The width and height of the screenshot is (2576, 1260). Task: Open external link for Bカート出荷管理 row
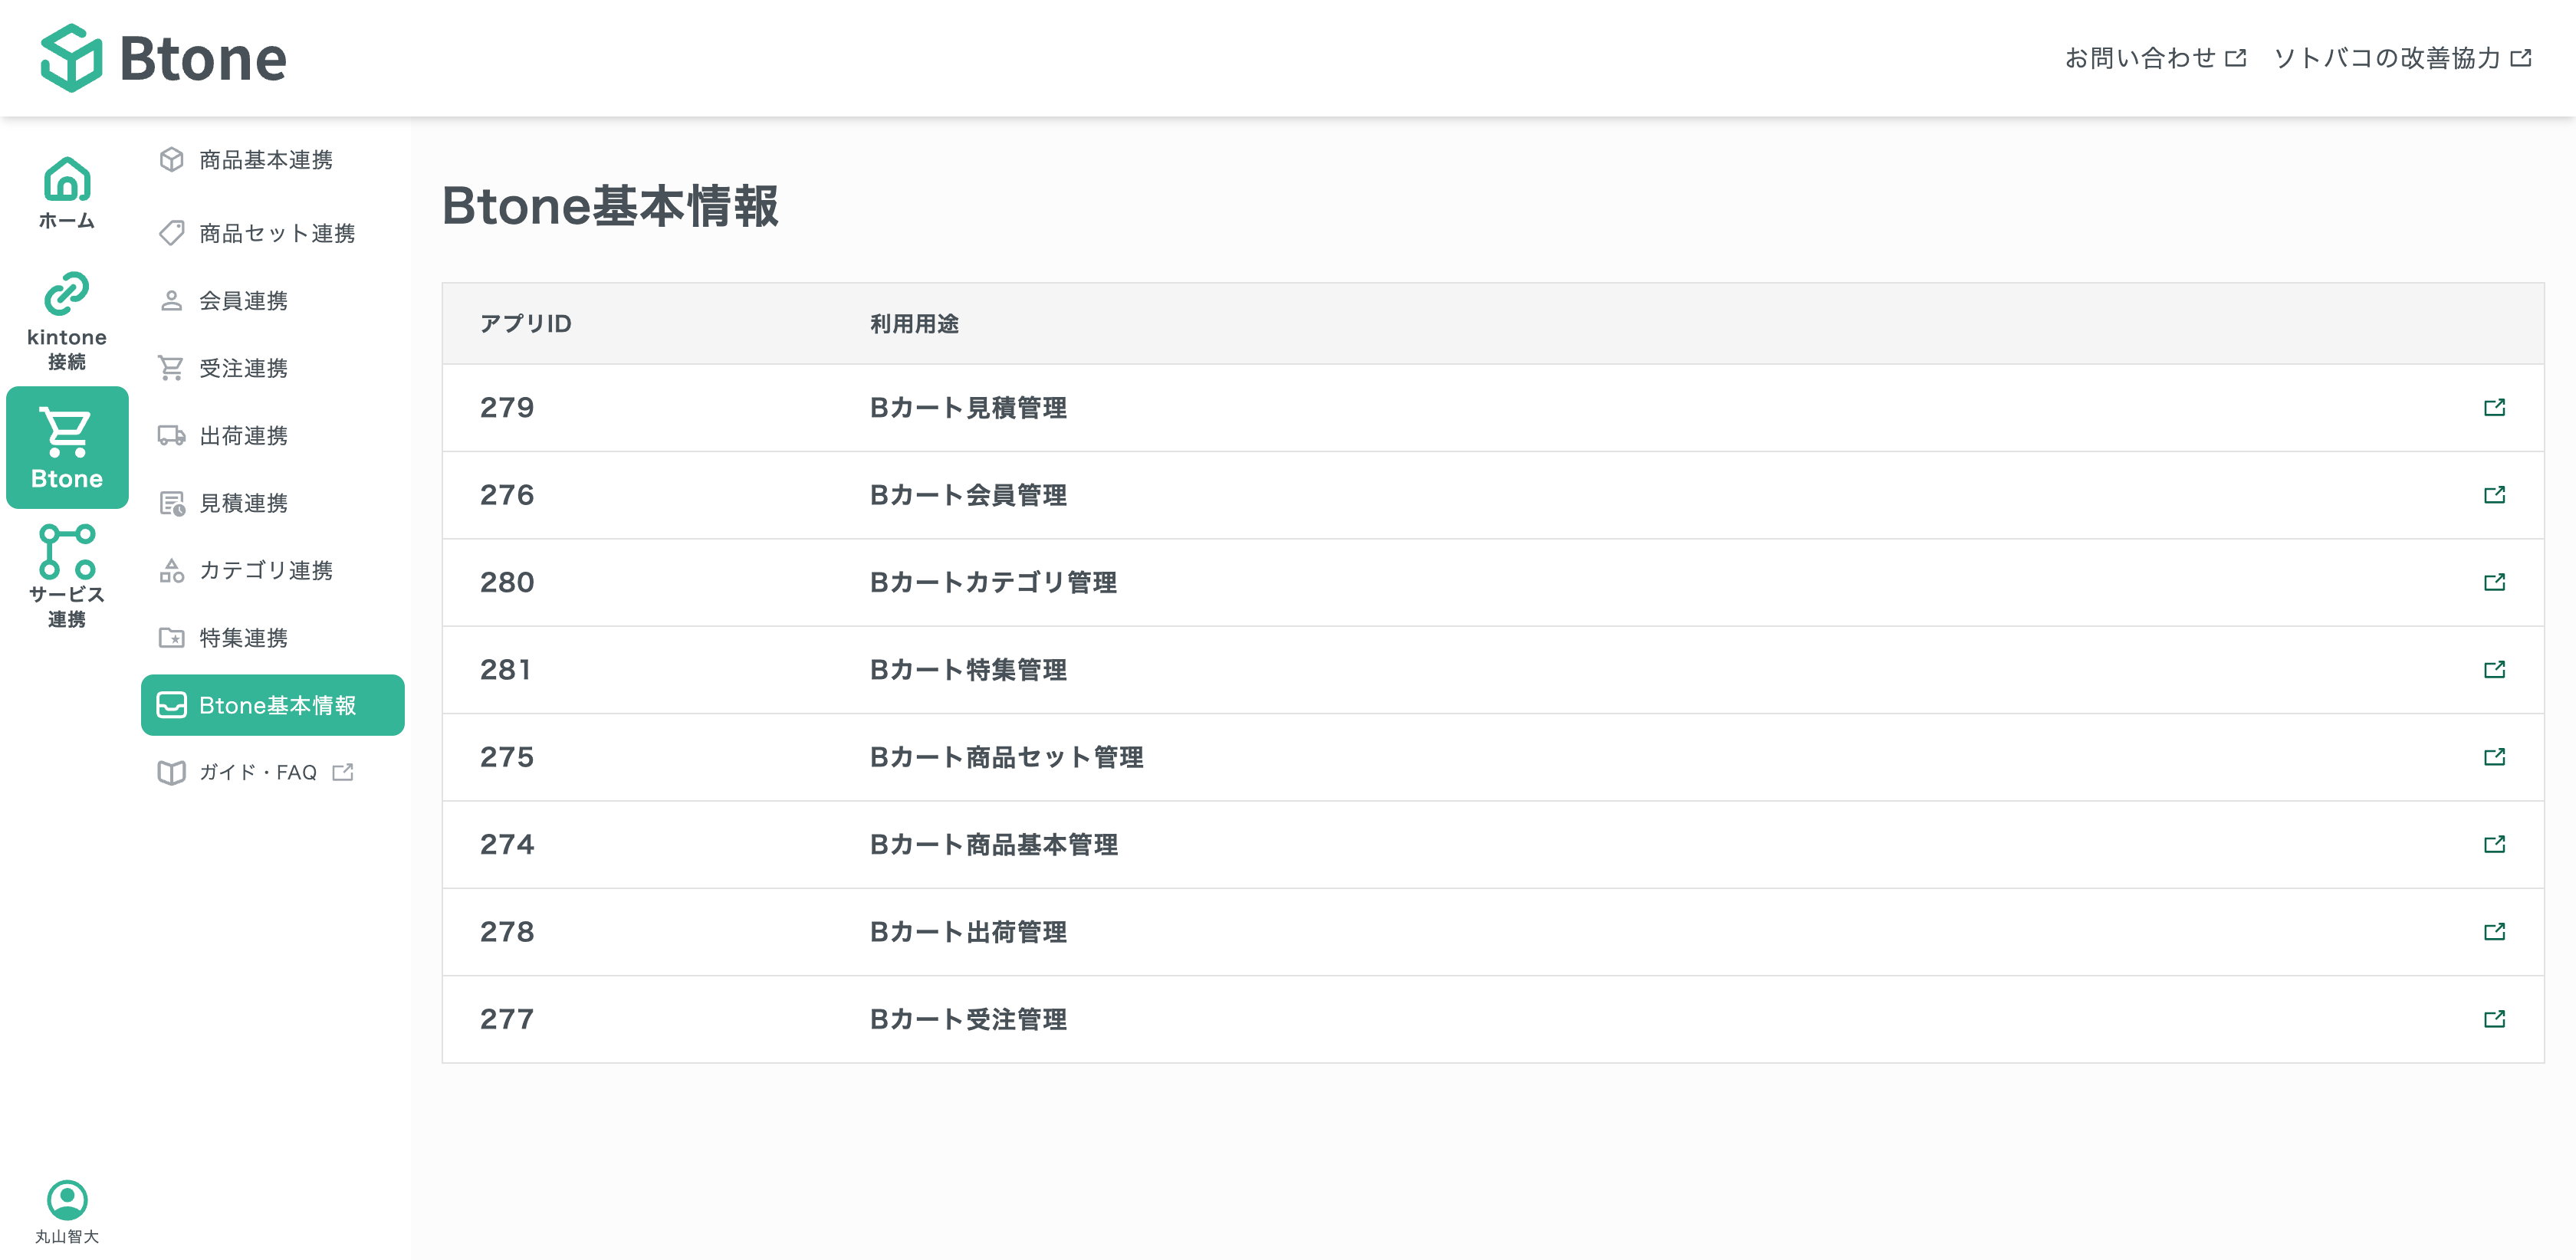[2495, 932]
